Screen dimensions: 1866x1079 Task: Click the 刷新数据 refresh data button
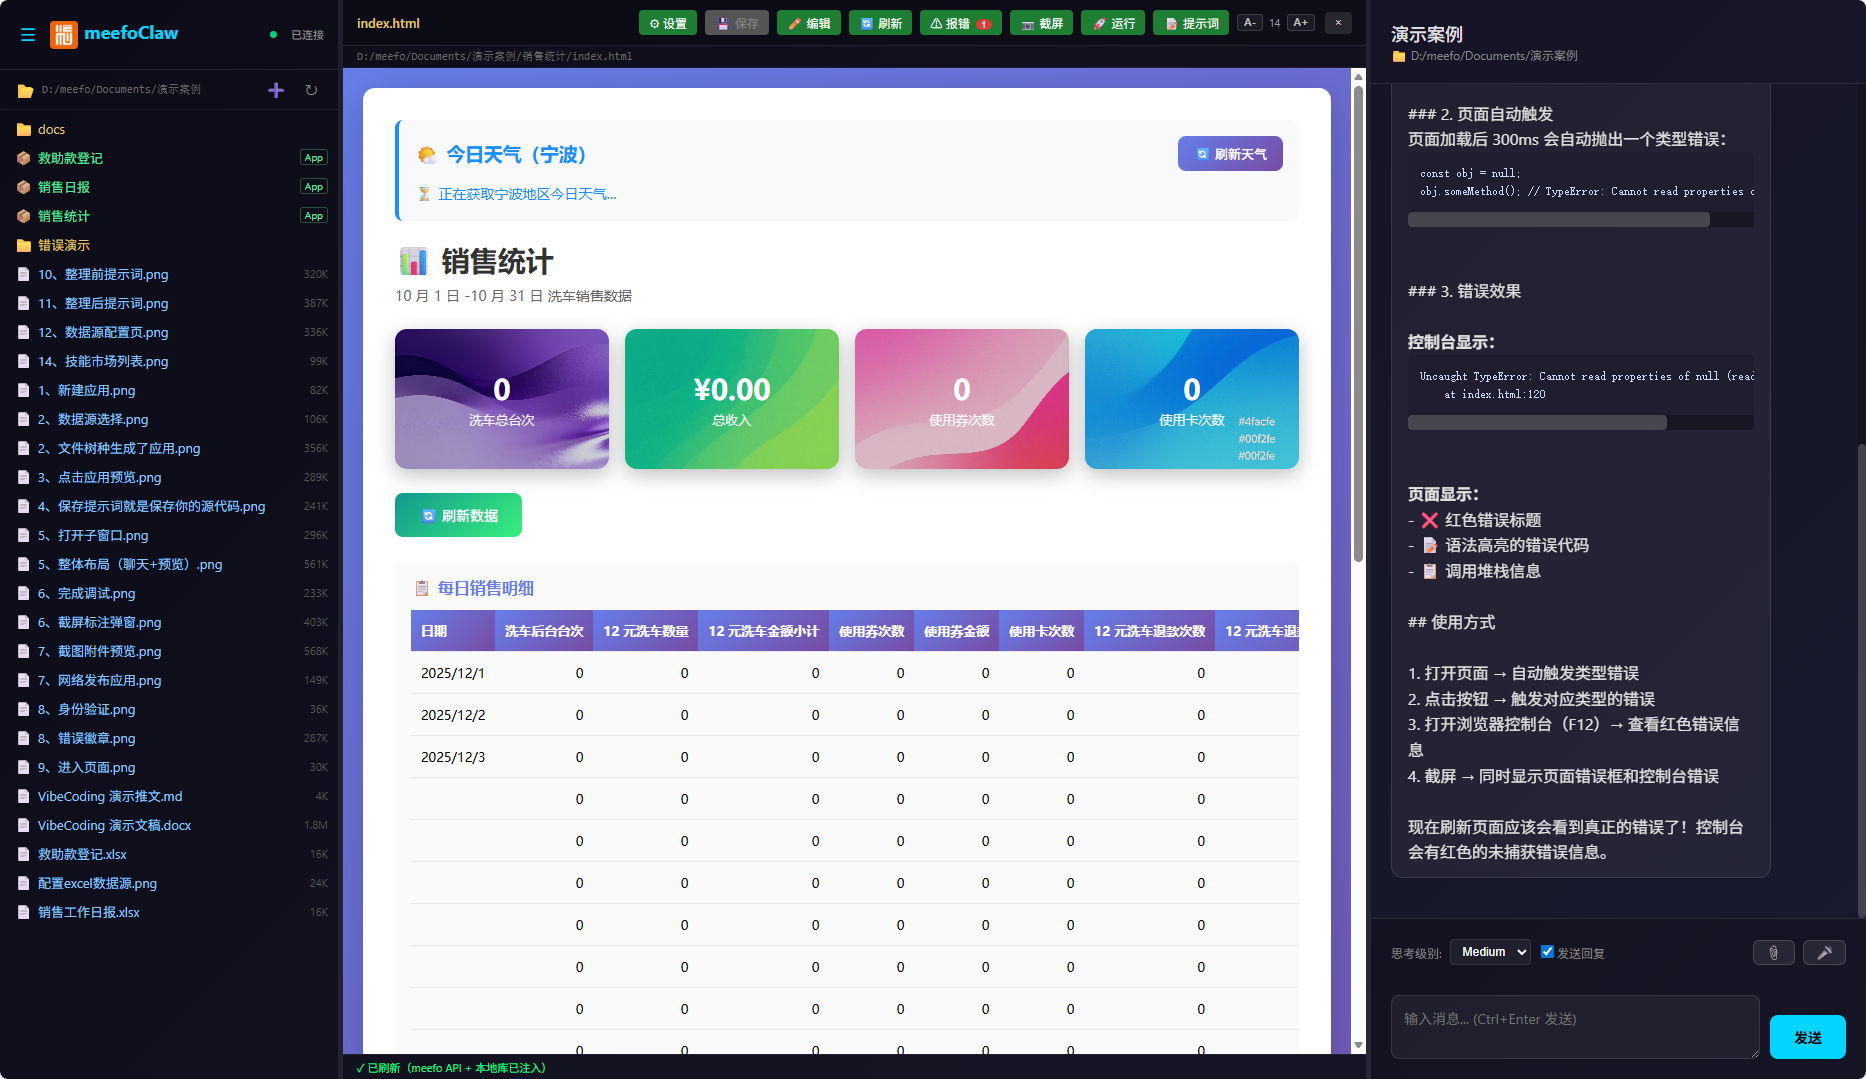(x=458, y=514)
